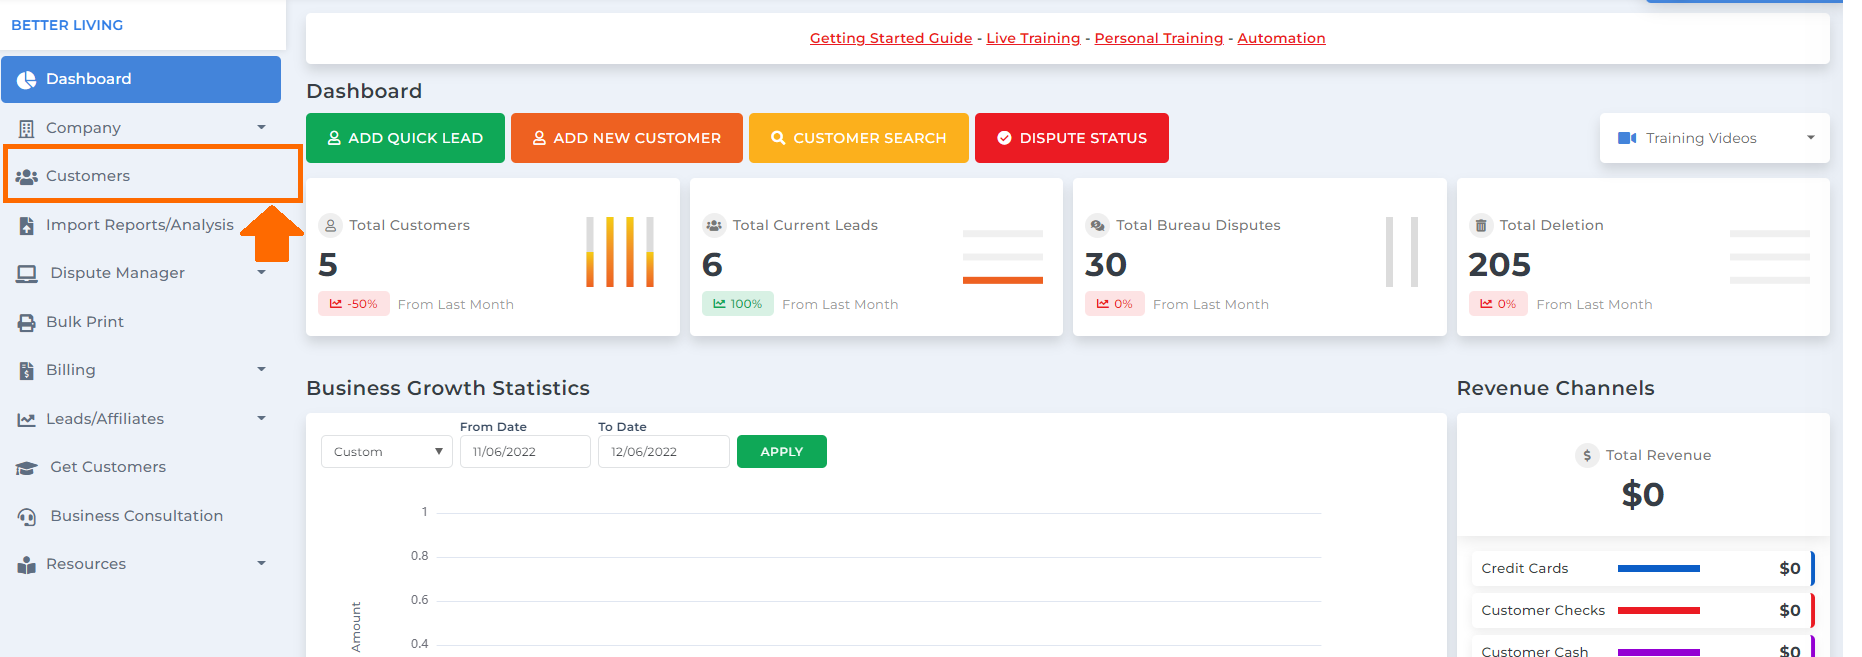This screenshot has height=657, width=1862.
Task: Click the Bulk Print printer icon
Action: [27, 322]
